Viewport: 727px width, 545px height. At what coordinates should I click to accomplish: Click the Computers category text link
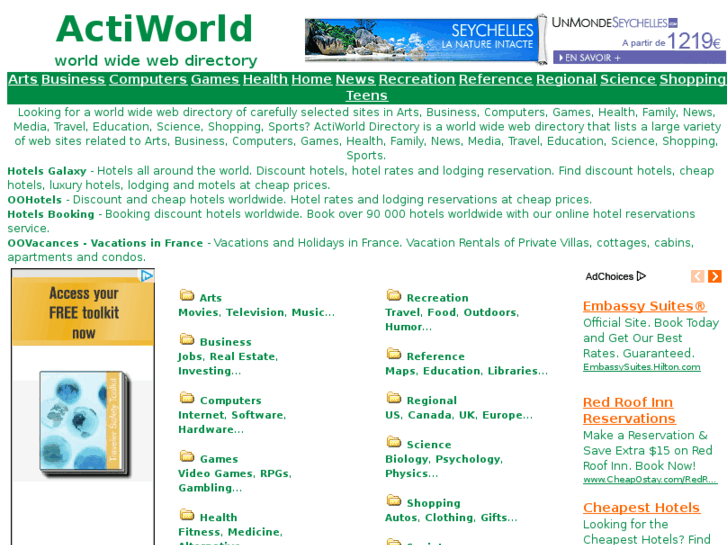(230, 400)
